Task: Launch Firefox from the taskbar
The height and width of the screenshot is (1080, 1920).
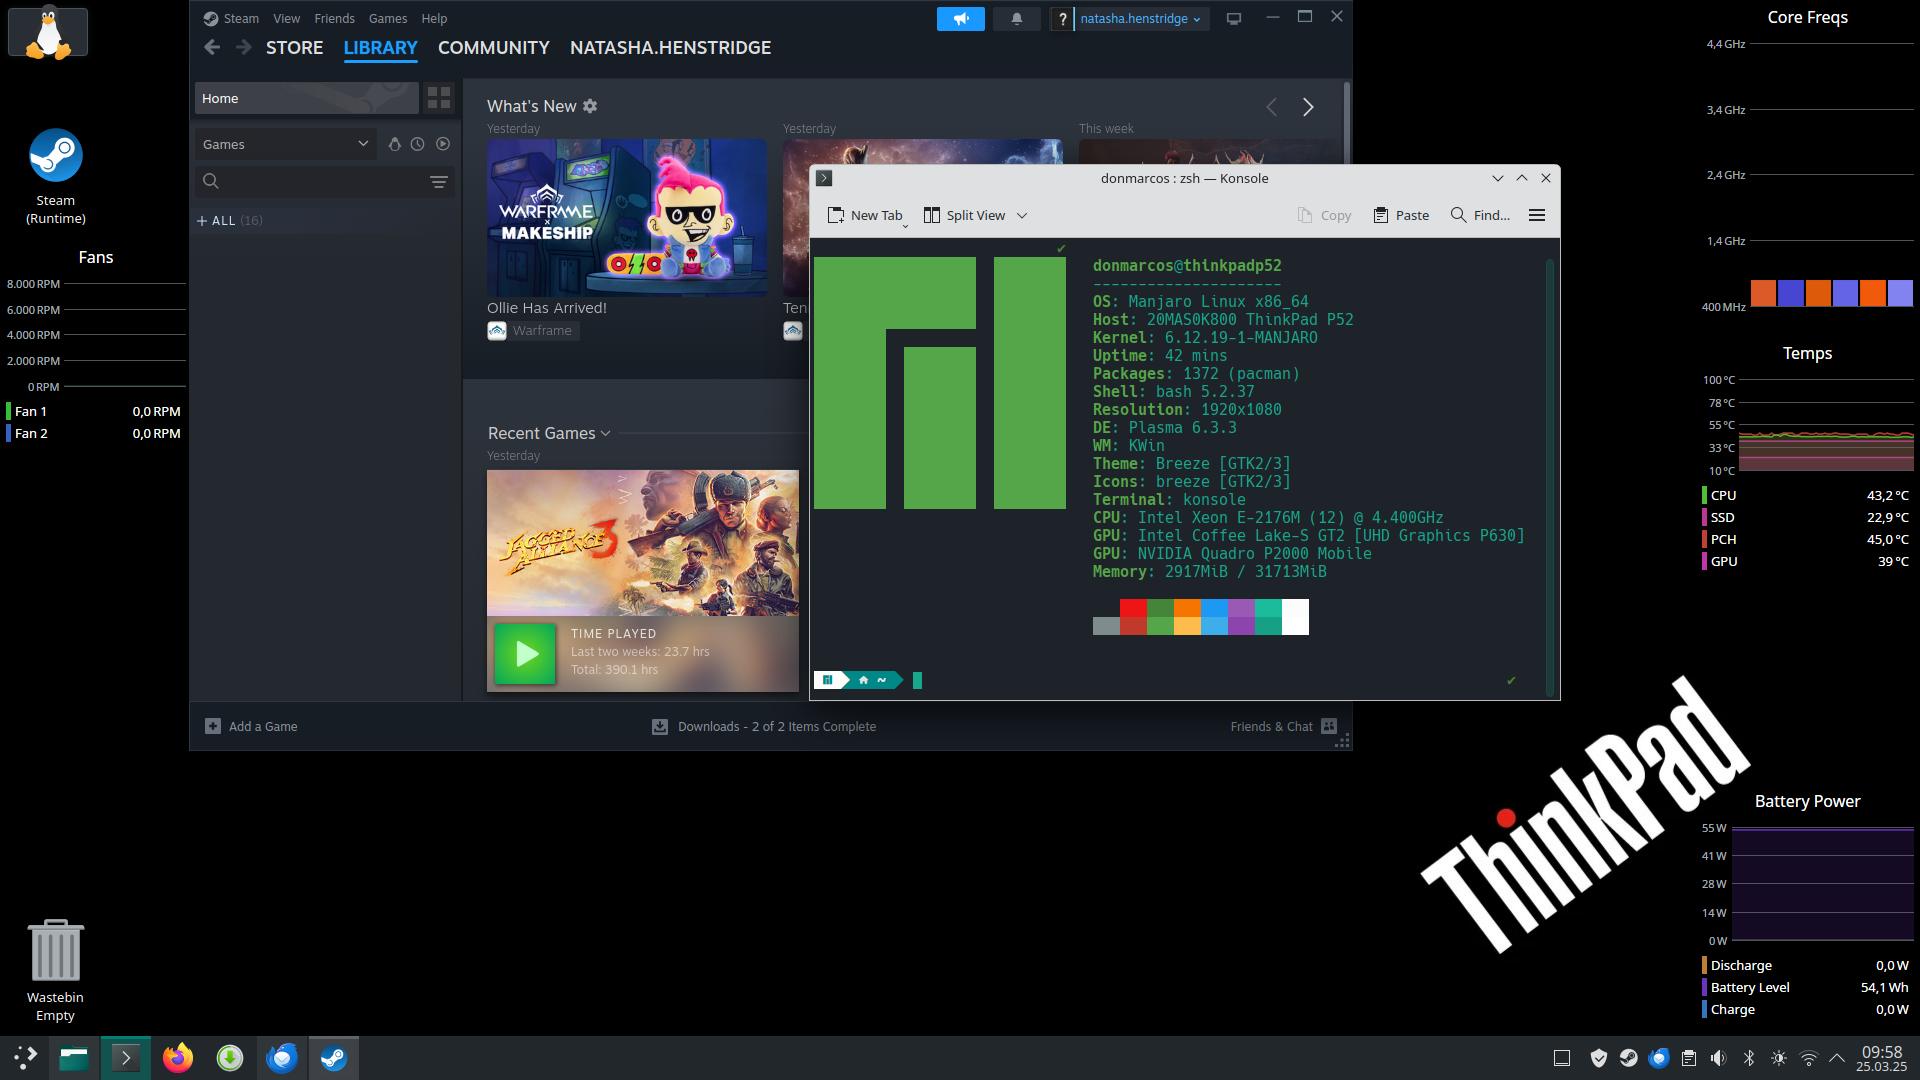Action: click(x=178, y=1058)
